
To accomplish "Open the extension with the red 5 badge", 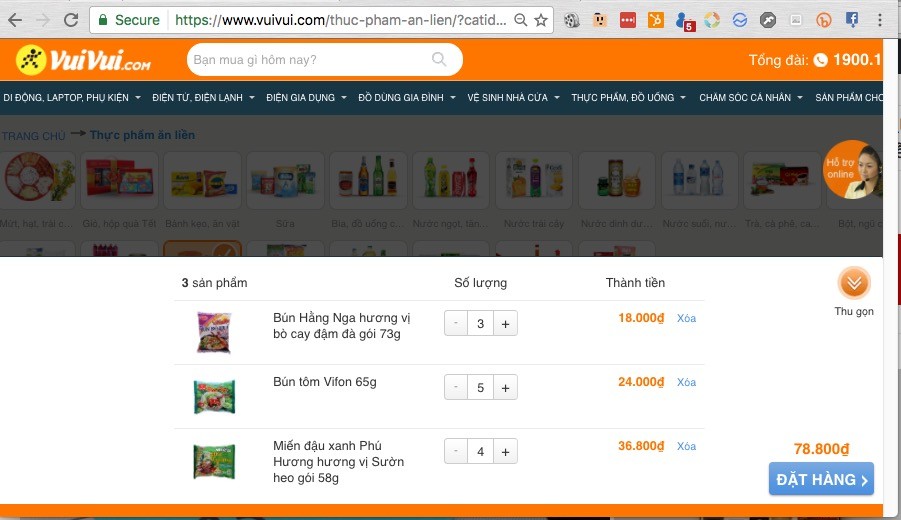I will pos(685,21).
